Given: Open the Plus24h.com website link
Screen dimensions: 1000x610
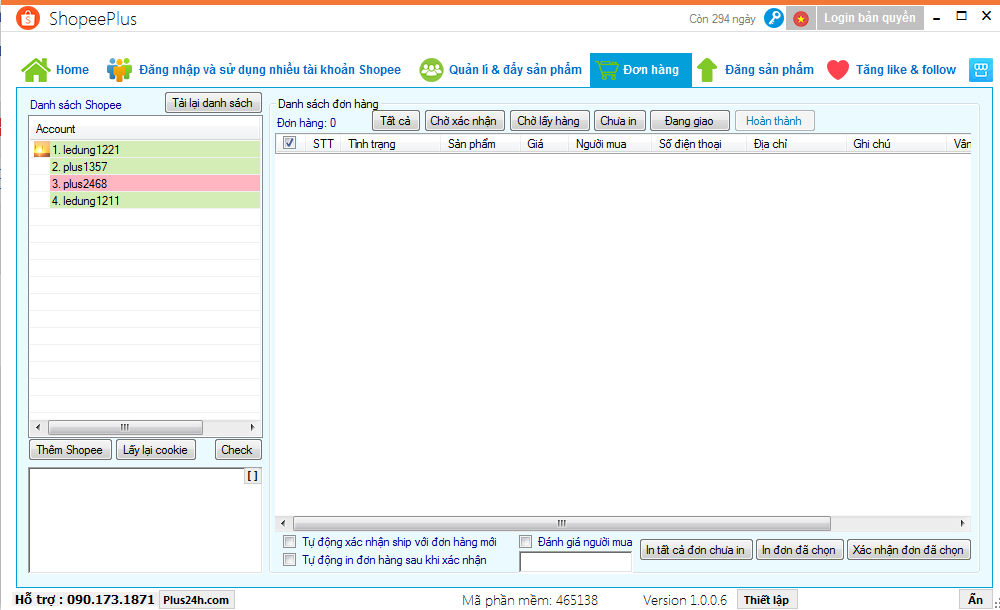Looking at the screenshot, I should pyautogui.click(x=196, y=600).
